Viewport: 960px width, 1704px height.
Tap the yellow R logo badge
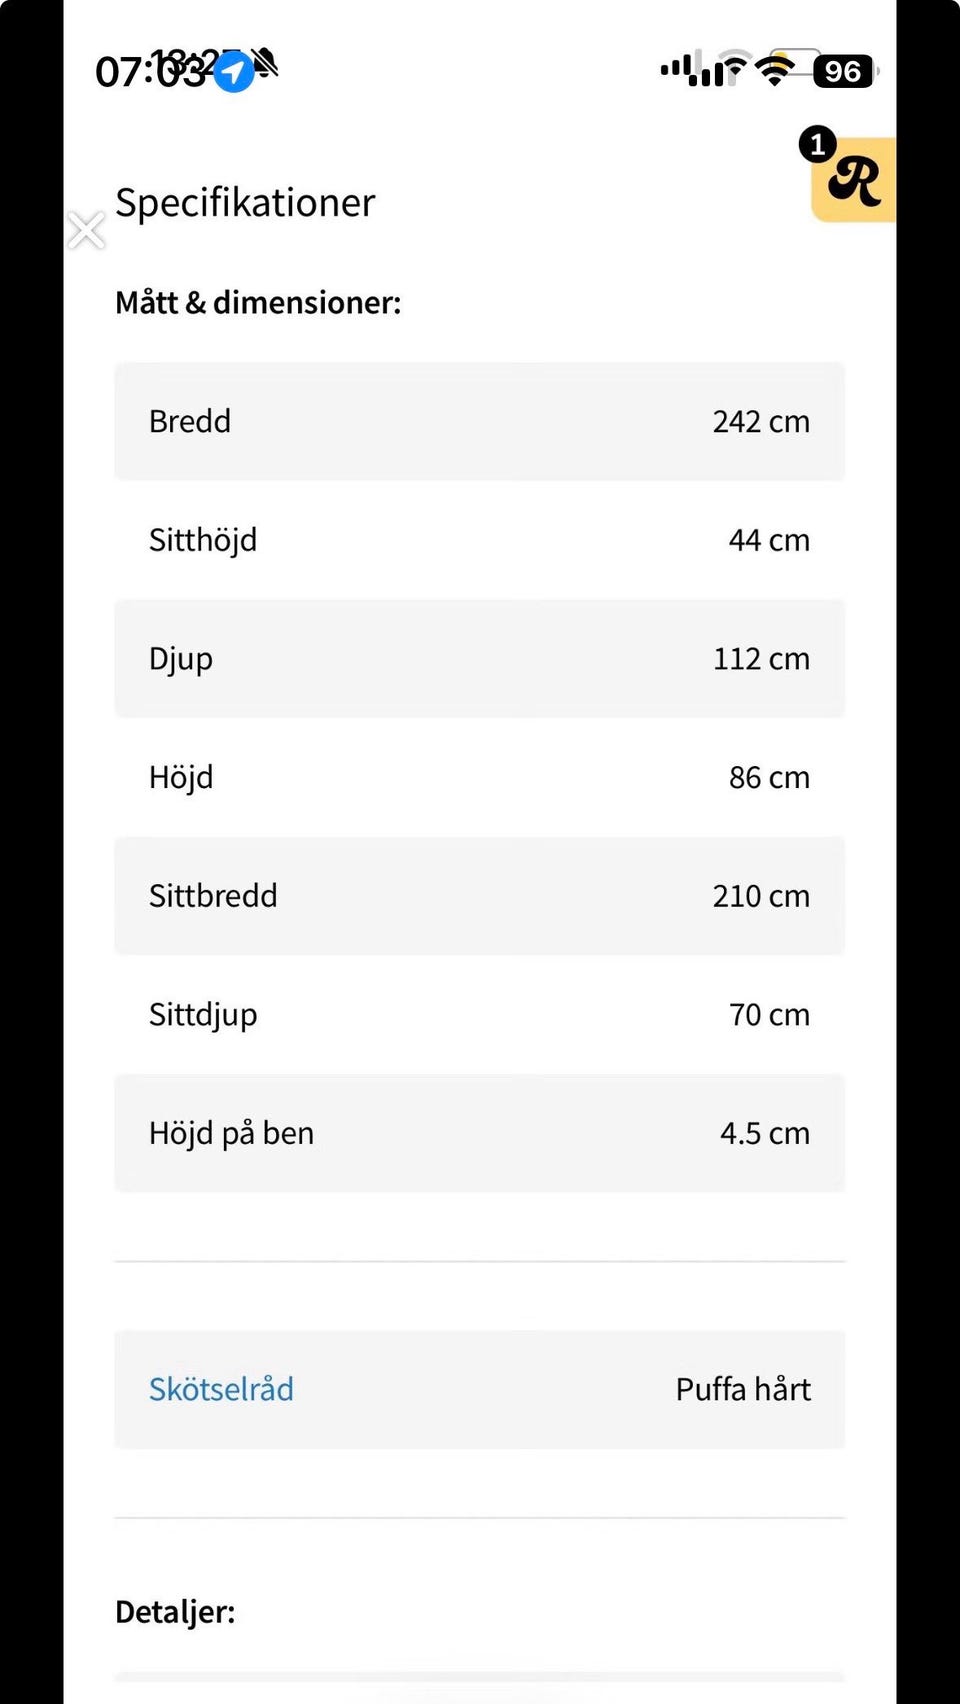[x=856, y=182]
